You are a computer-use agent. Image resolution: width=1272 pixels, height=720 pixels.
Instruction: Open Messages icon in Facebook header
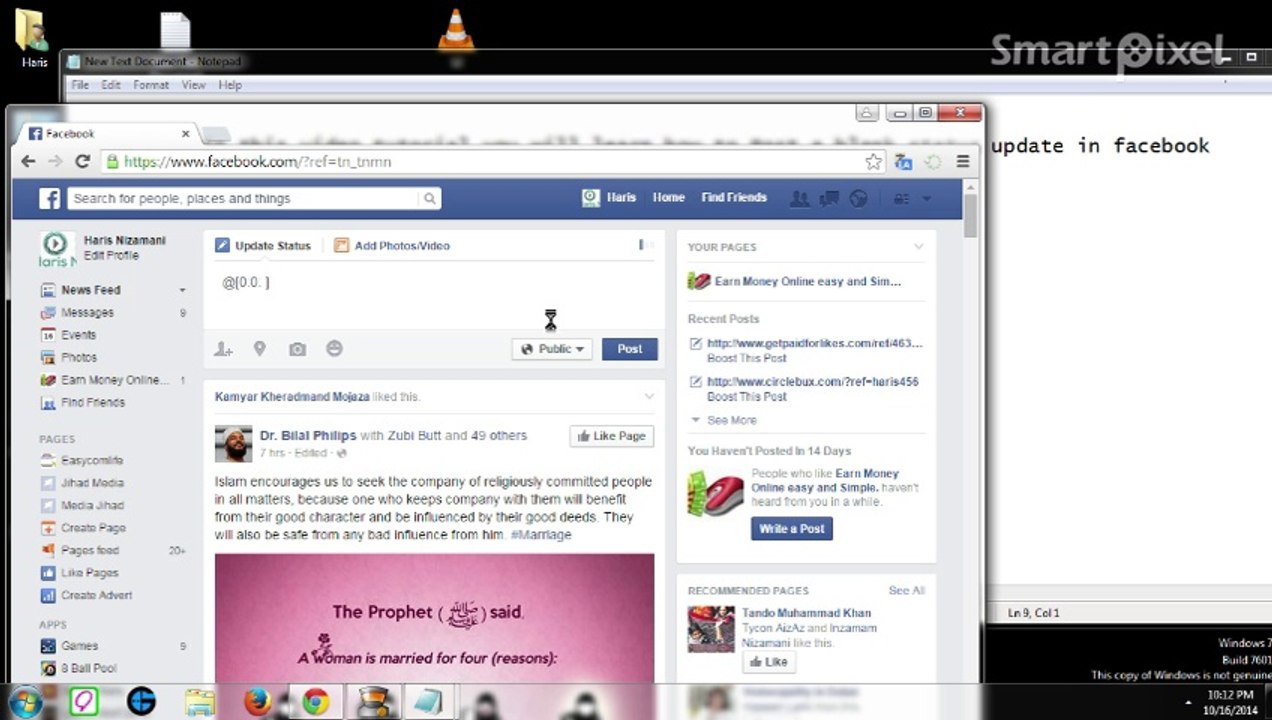pyautogui.click(x=828, y=198)
